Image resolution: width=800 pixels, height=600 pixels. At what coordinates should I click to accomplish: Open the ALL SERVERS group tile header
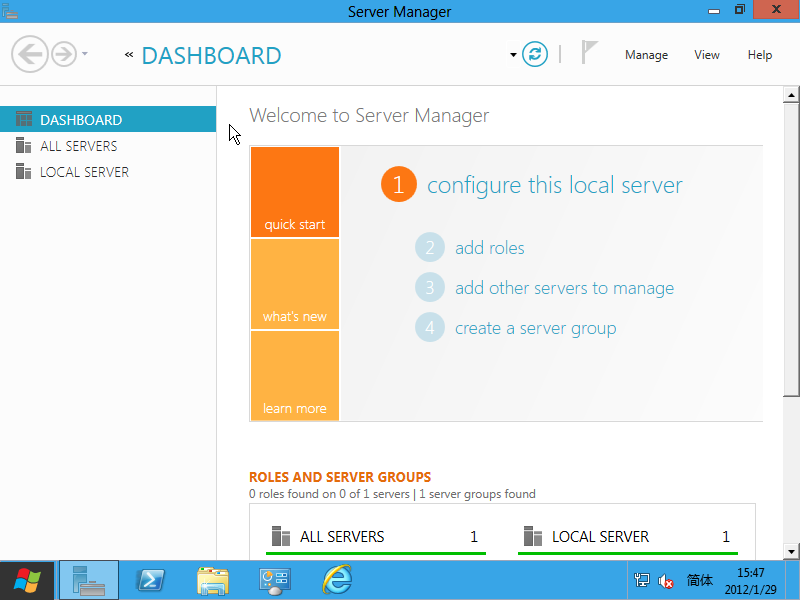pyautogui.click(x=376, y=537)
